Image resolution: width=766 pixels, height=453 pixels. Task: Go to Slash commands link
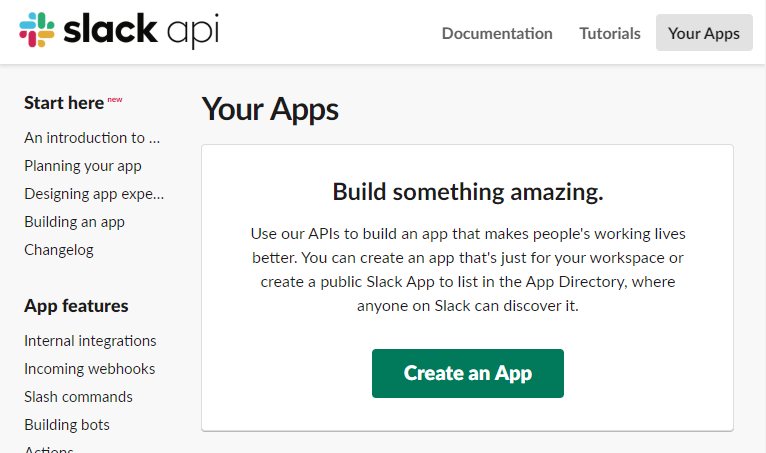(x=79, y=396)
